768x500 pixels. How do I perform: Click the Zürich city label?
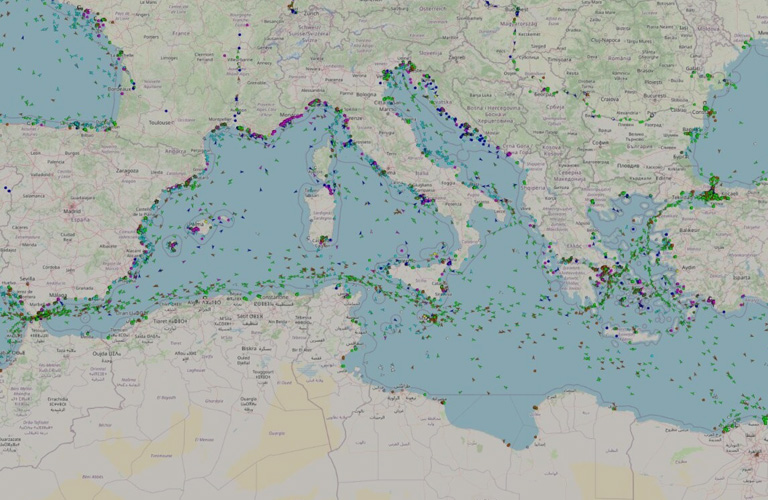[x=311, y=14]
